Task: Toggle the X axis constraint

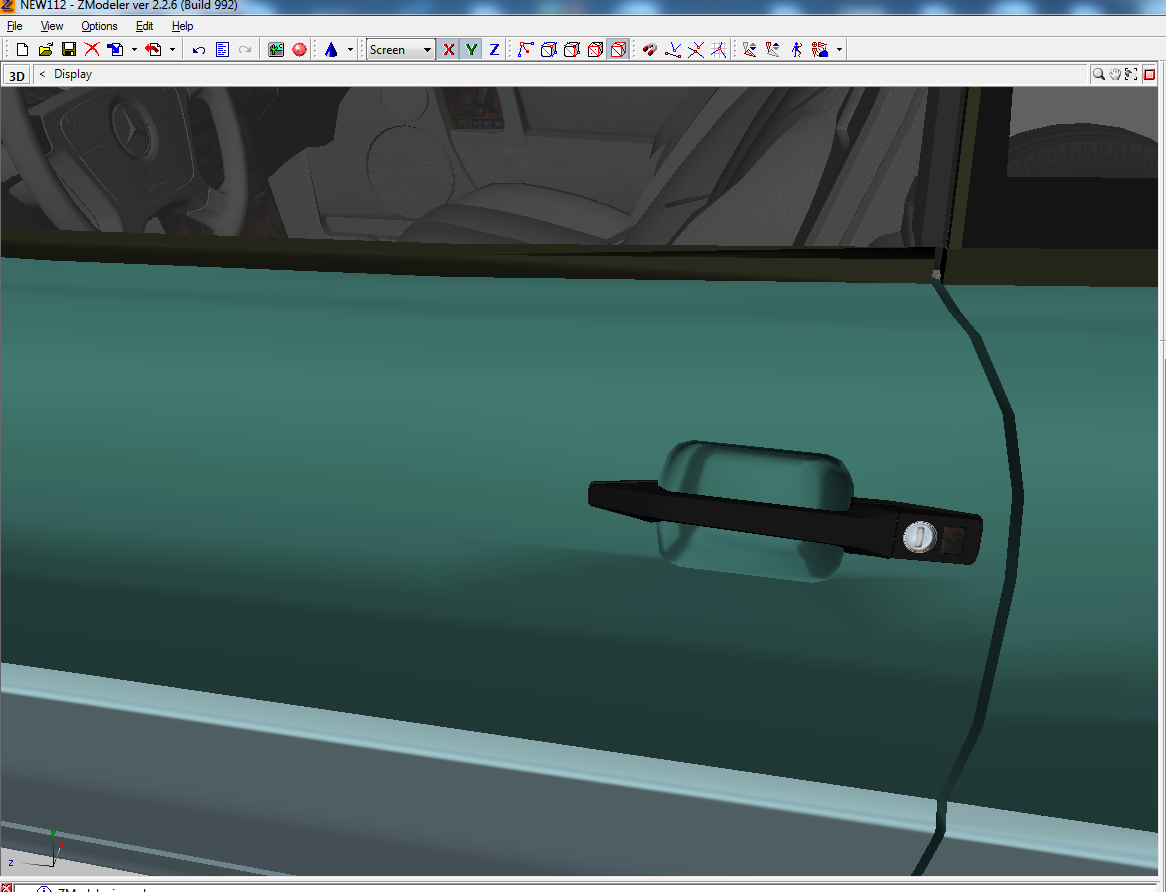Action: (x=448, y=49)
